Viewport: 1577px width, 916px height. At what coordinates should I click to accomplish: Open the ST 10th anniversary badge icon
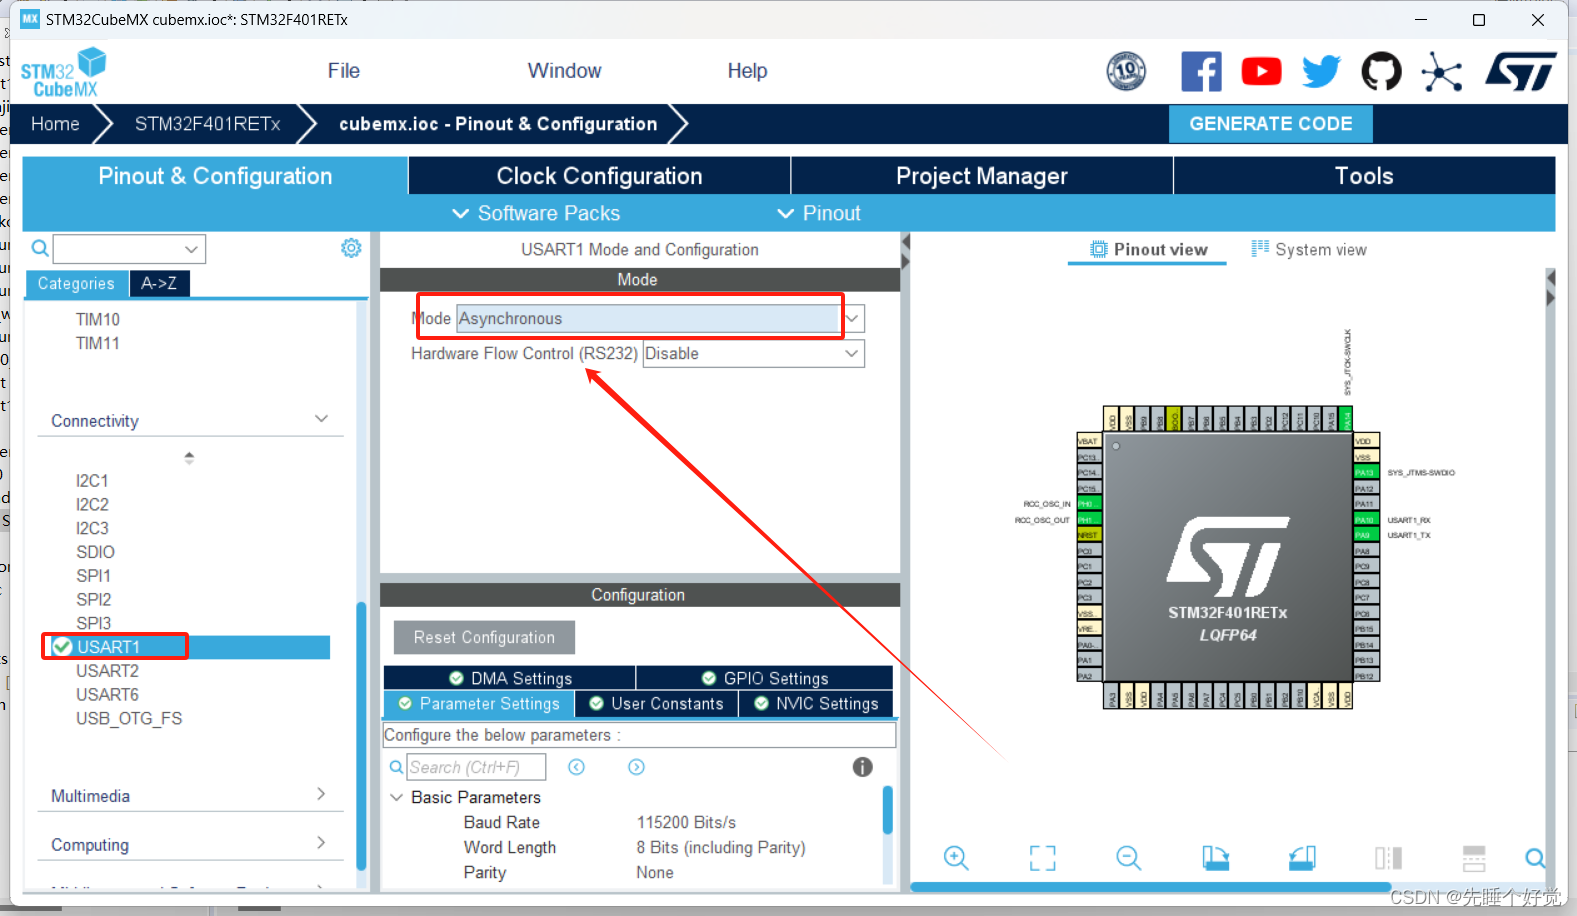[1126, 71]
